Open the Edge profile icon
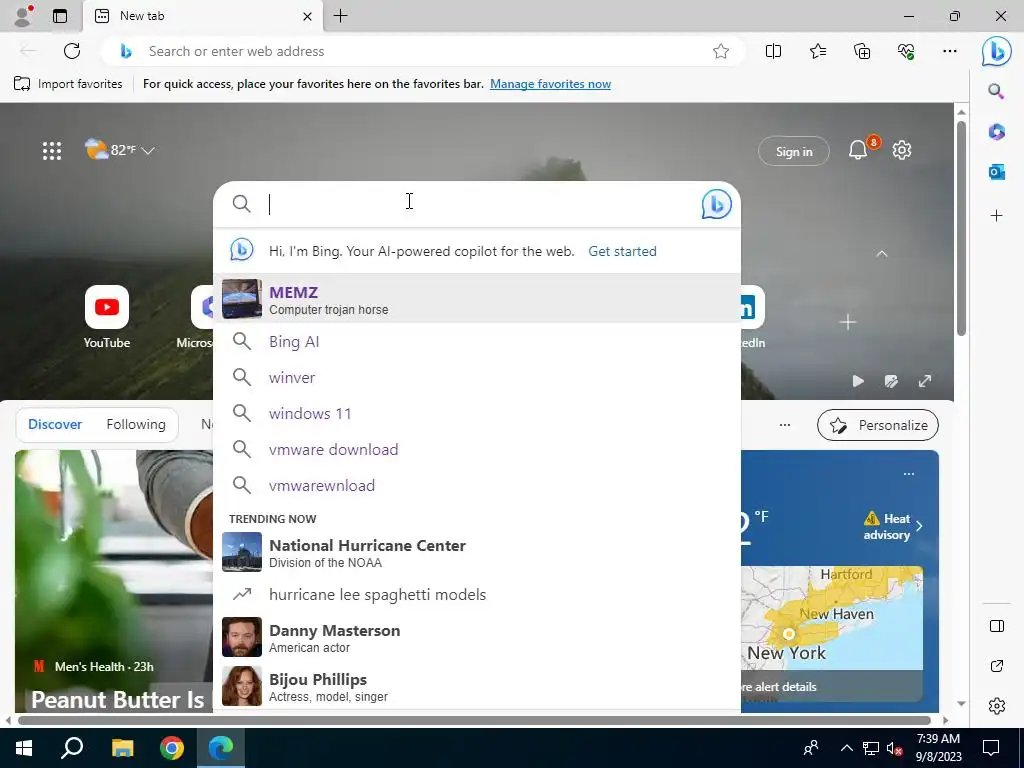The image size is (1024, 768). coord(24,16)
